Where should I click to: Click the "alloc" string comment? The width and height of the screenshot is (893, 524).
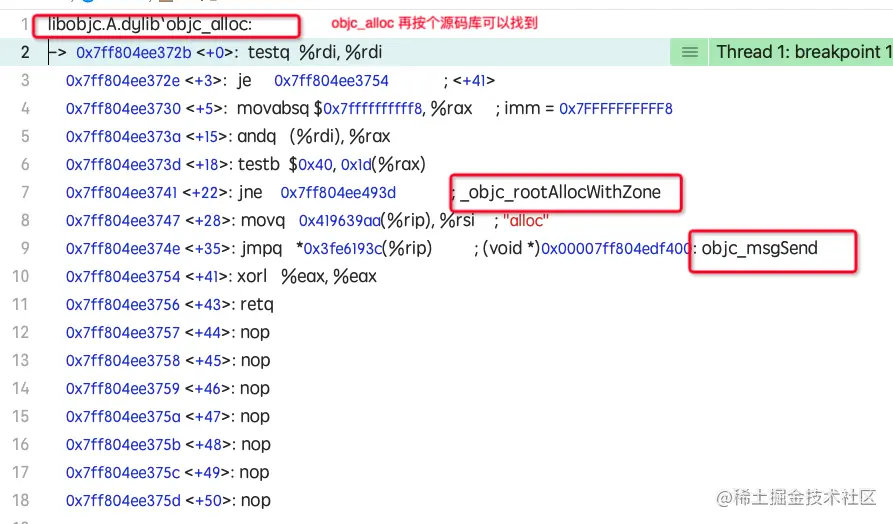526,220
